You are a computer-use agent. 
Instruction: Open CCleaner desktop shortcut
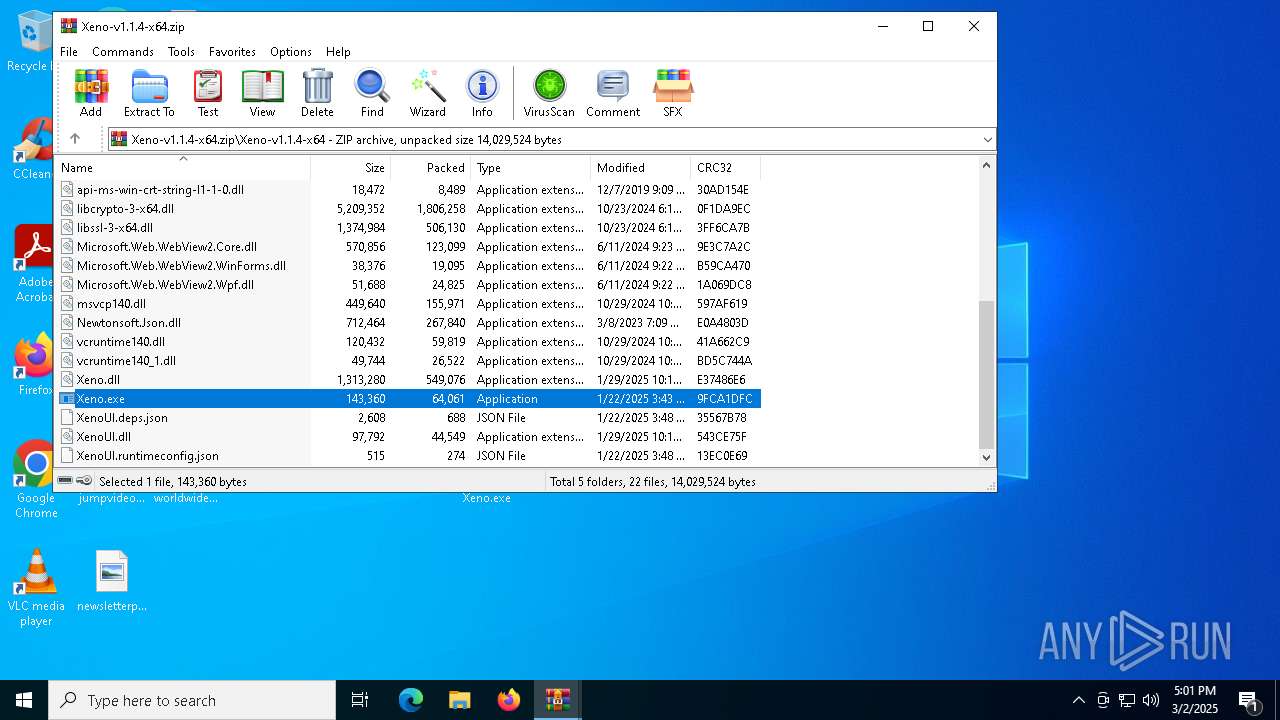tap(33, 148)
